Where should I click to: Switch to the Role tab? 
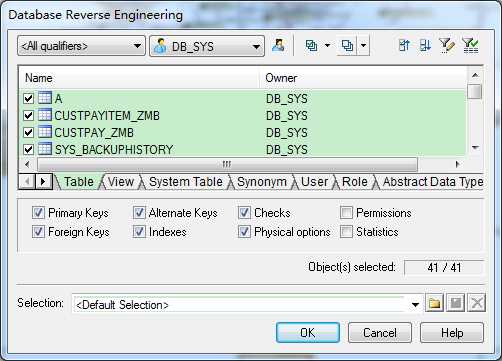coord(355,182)
